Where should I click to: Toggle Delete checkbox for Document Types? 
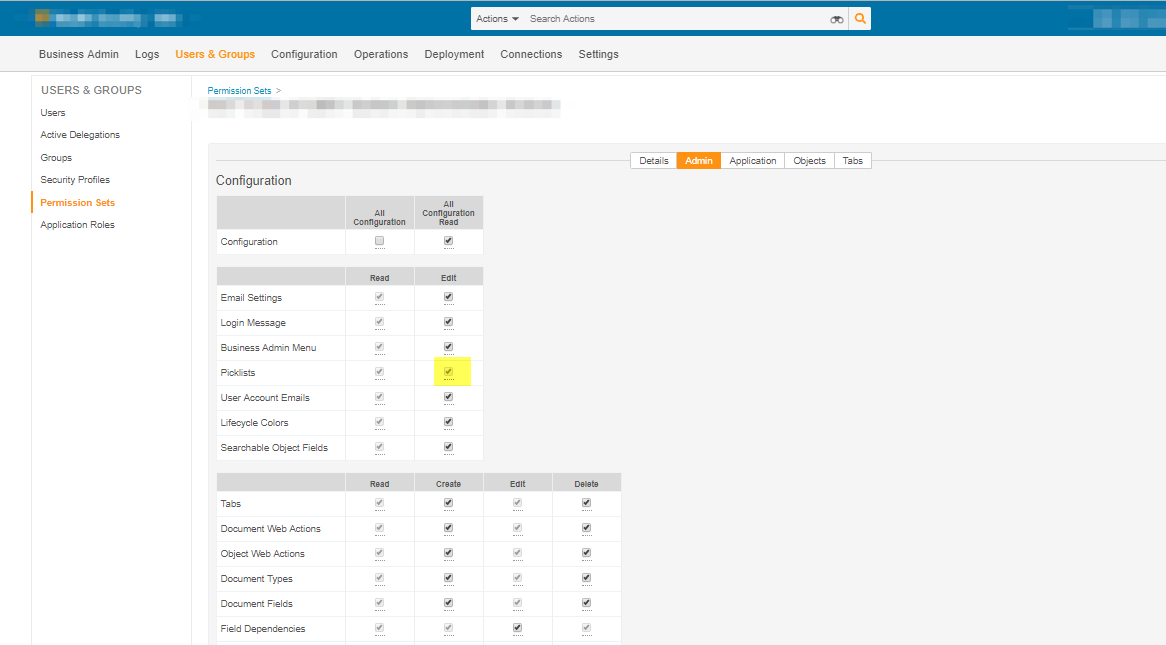tap(586, 578)
